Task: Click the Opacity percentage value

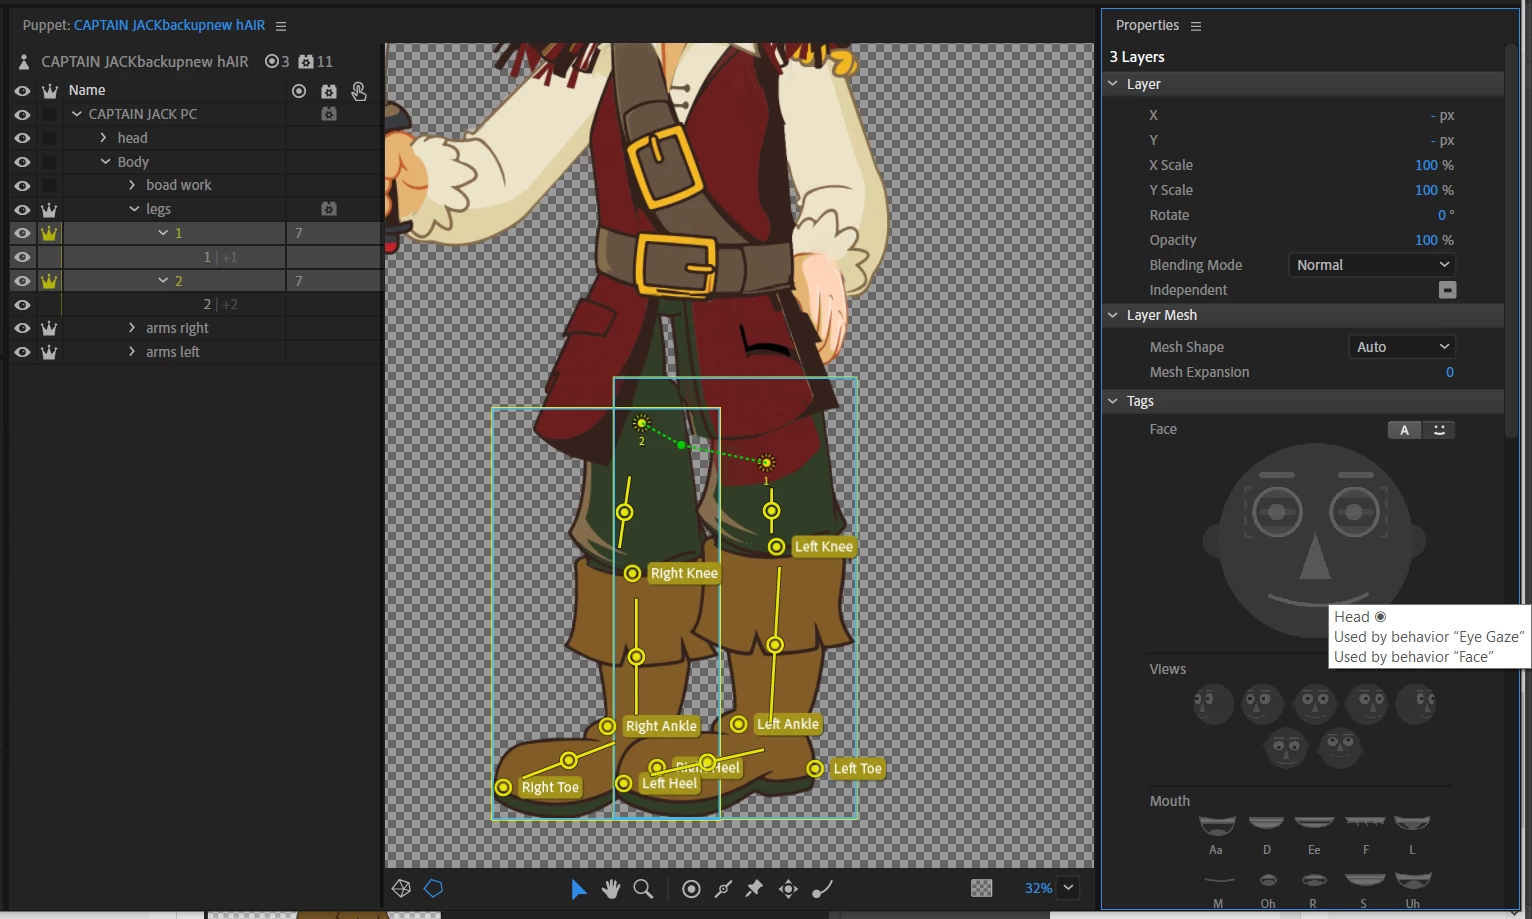Action: click(x=1426, y=240)
